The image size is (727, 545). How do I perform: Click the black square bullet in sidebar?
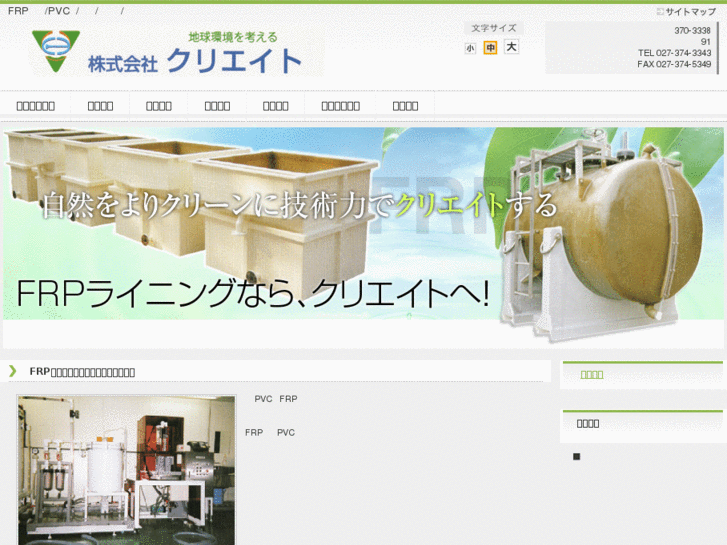point(576,457)
